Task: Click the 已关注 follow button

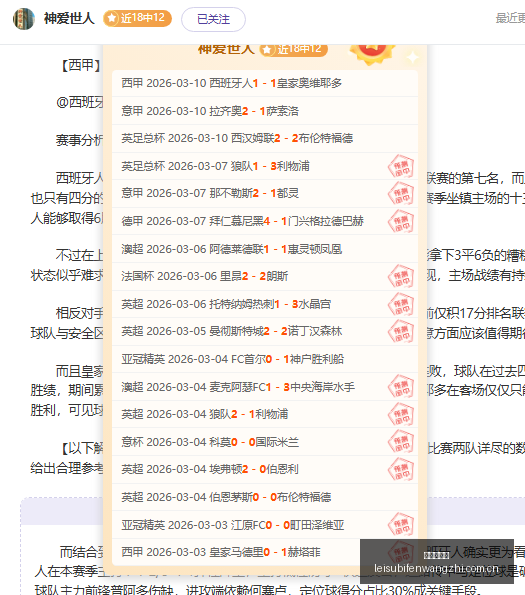Action: click(x=213, y=19)
